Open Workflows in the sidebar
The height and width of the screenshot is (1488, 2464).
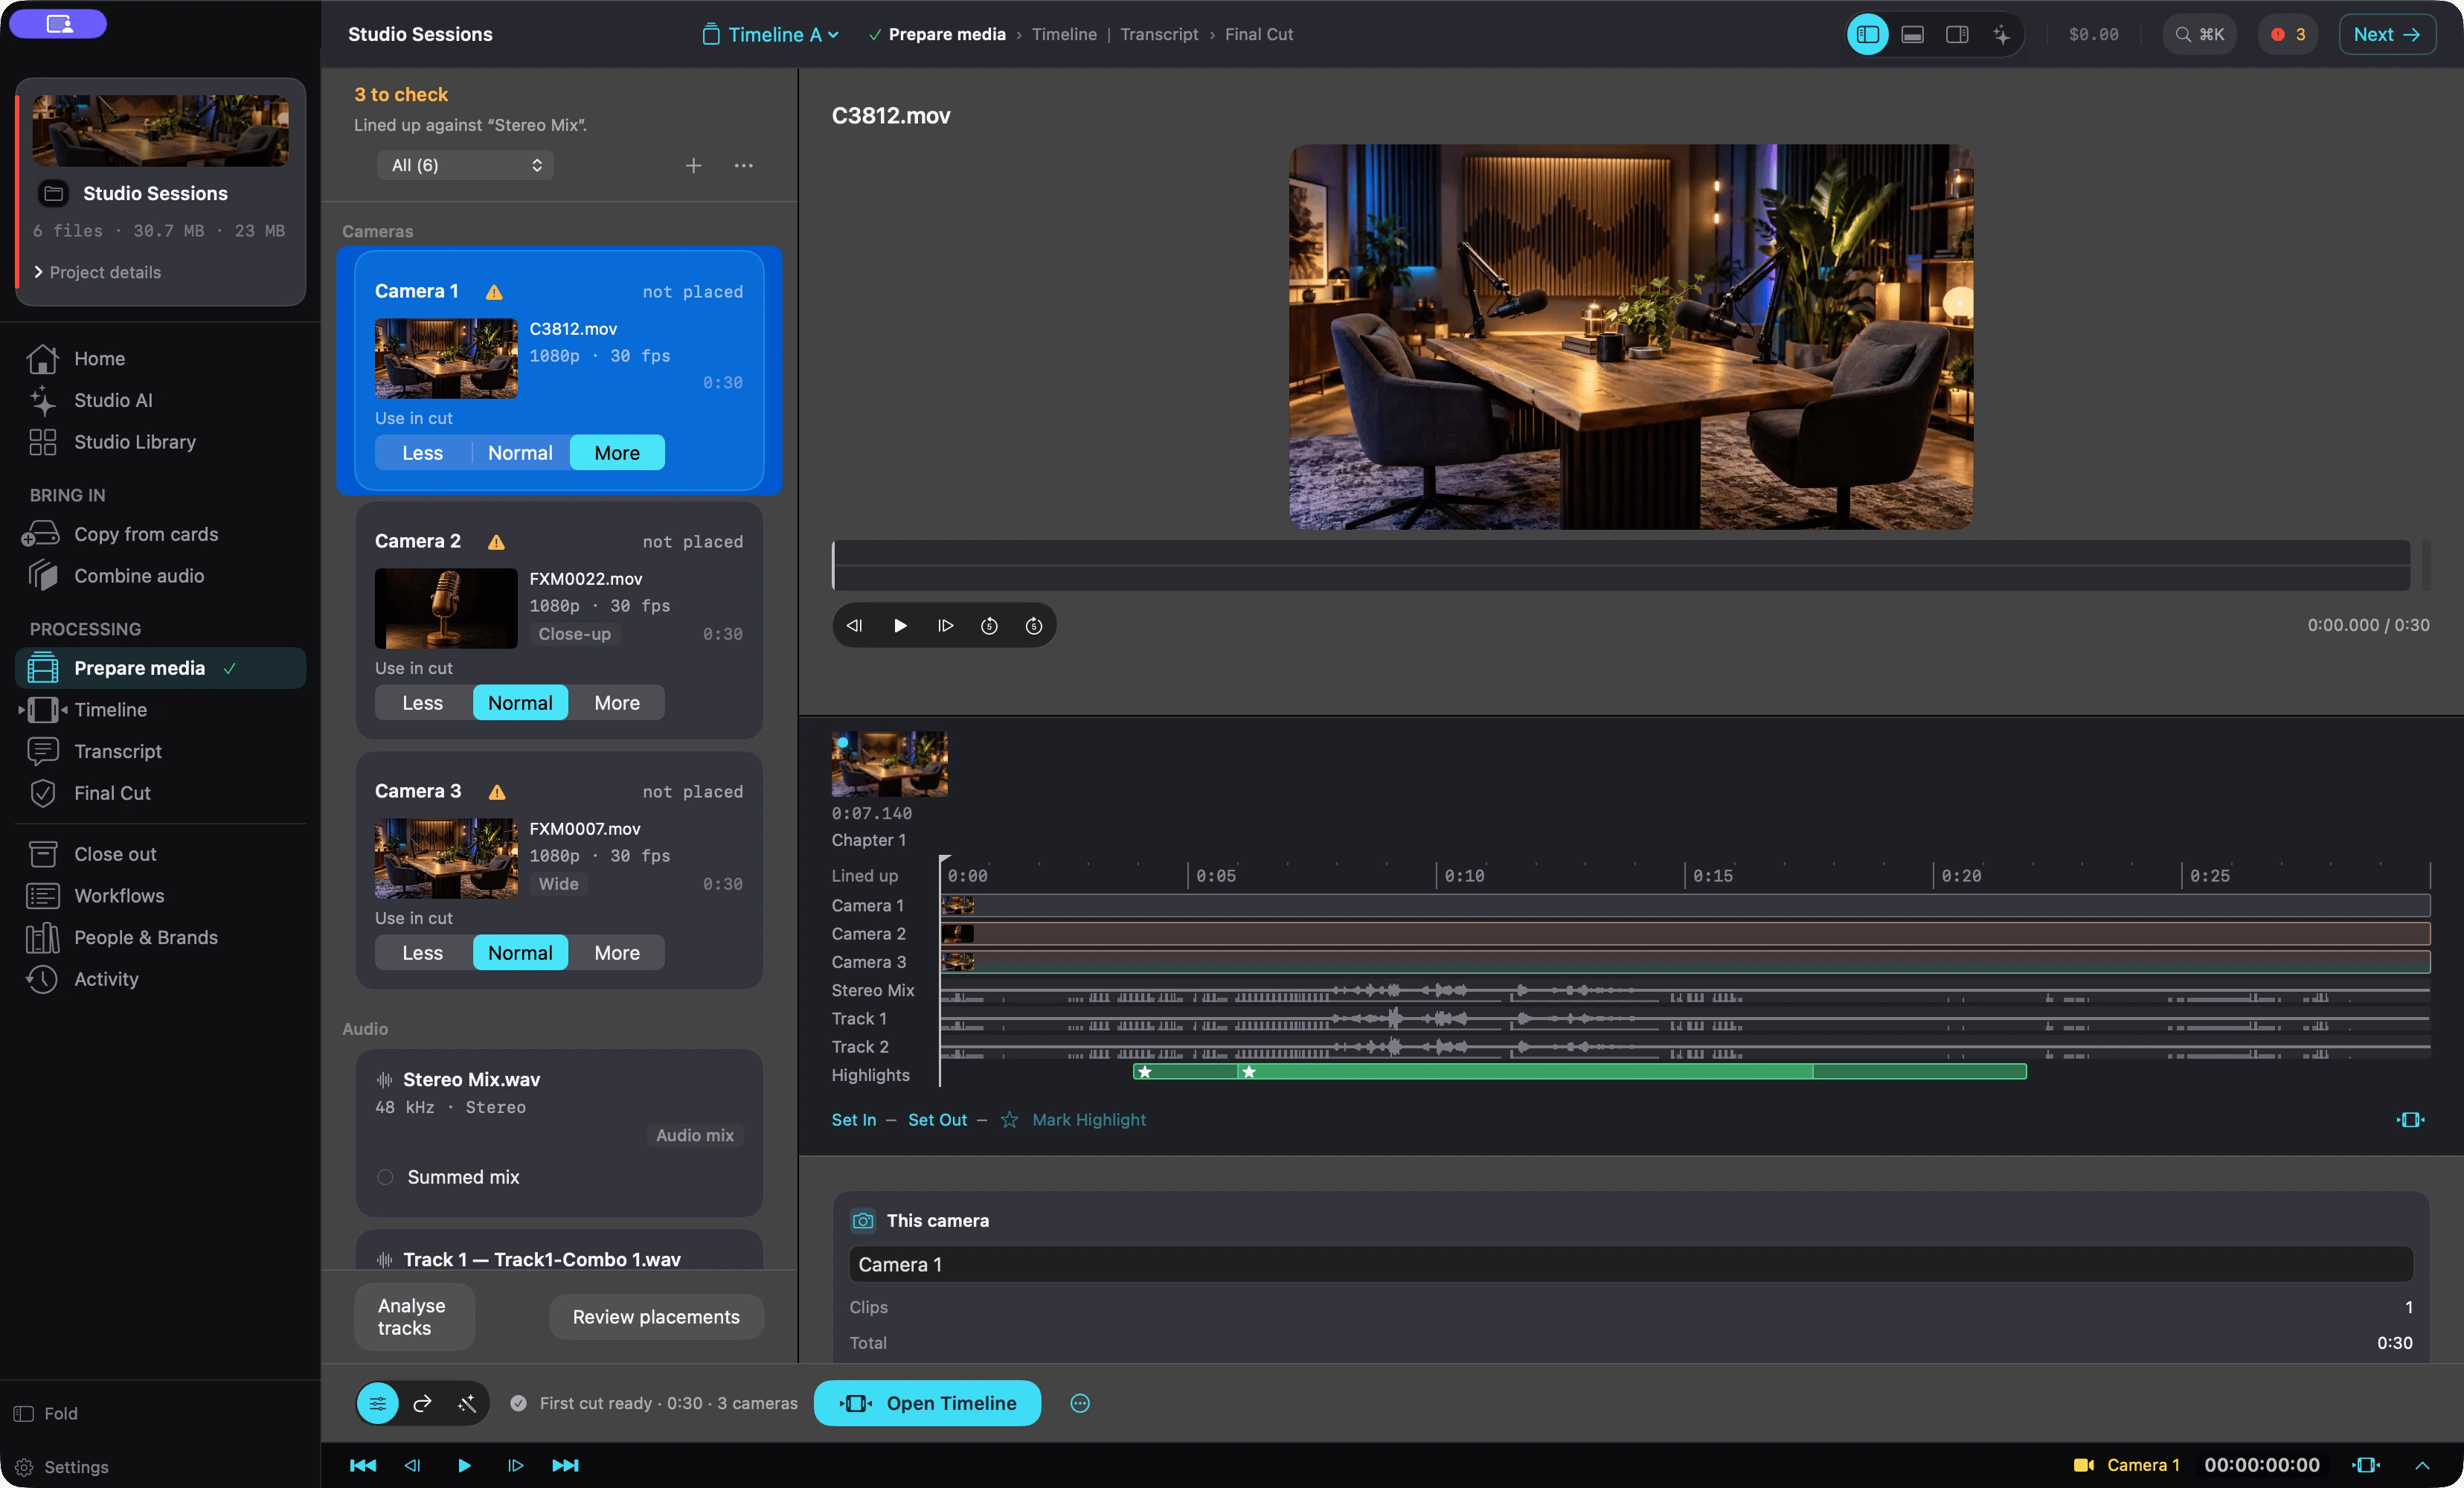119,896
